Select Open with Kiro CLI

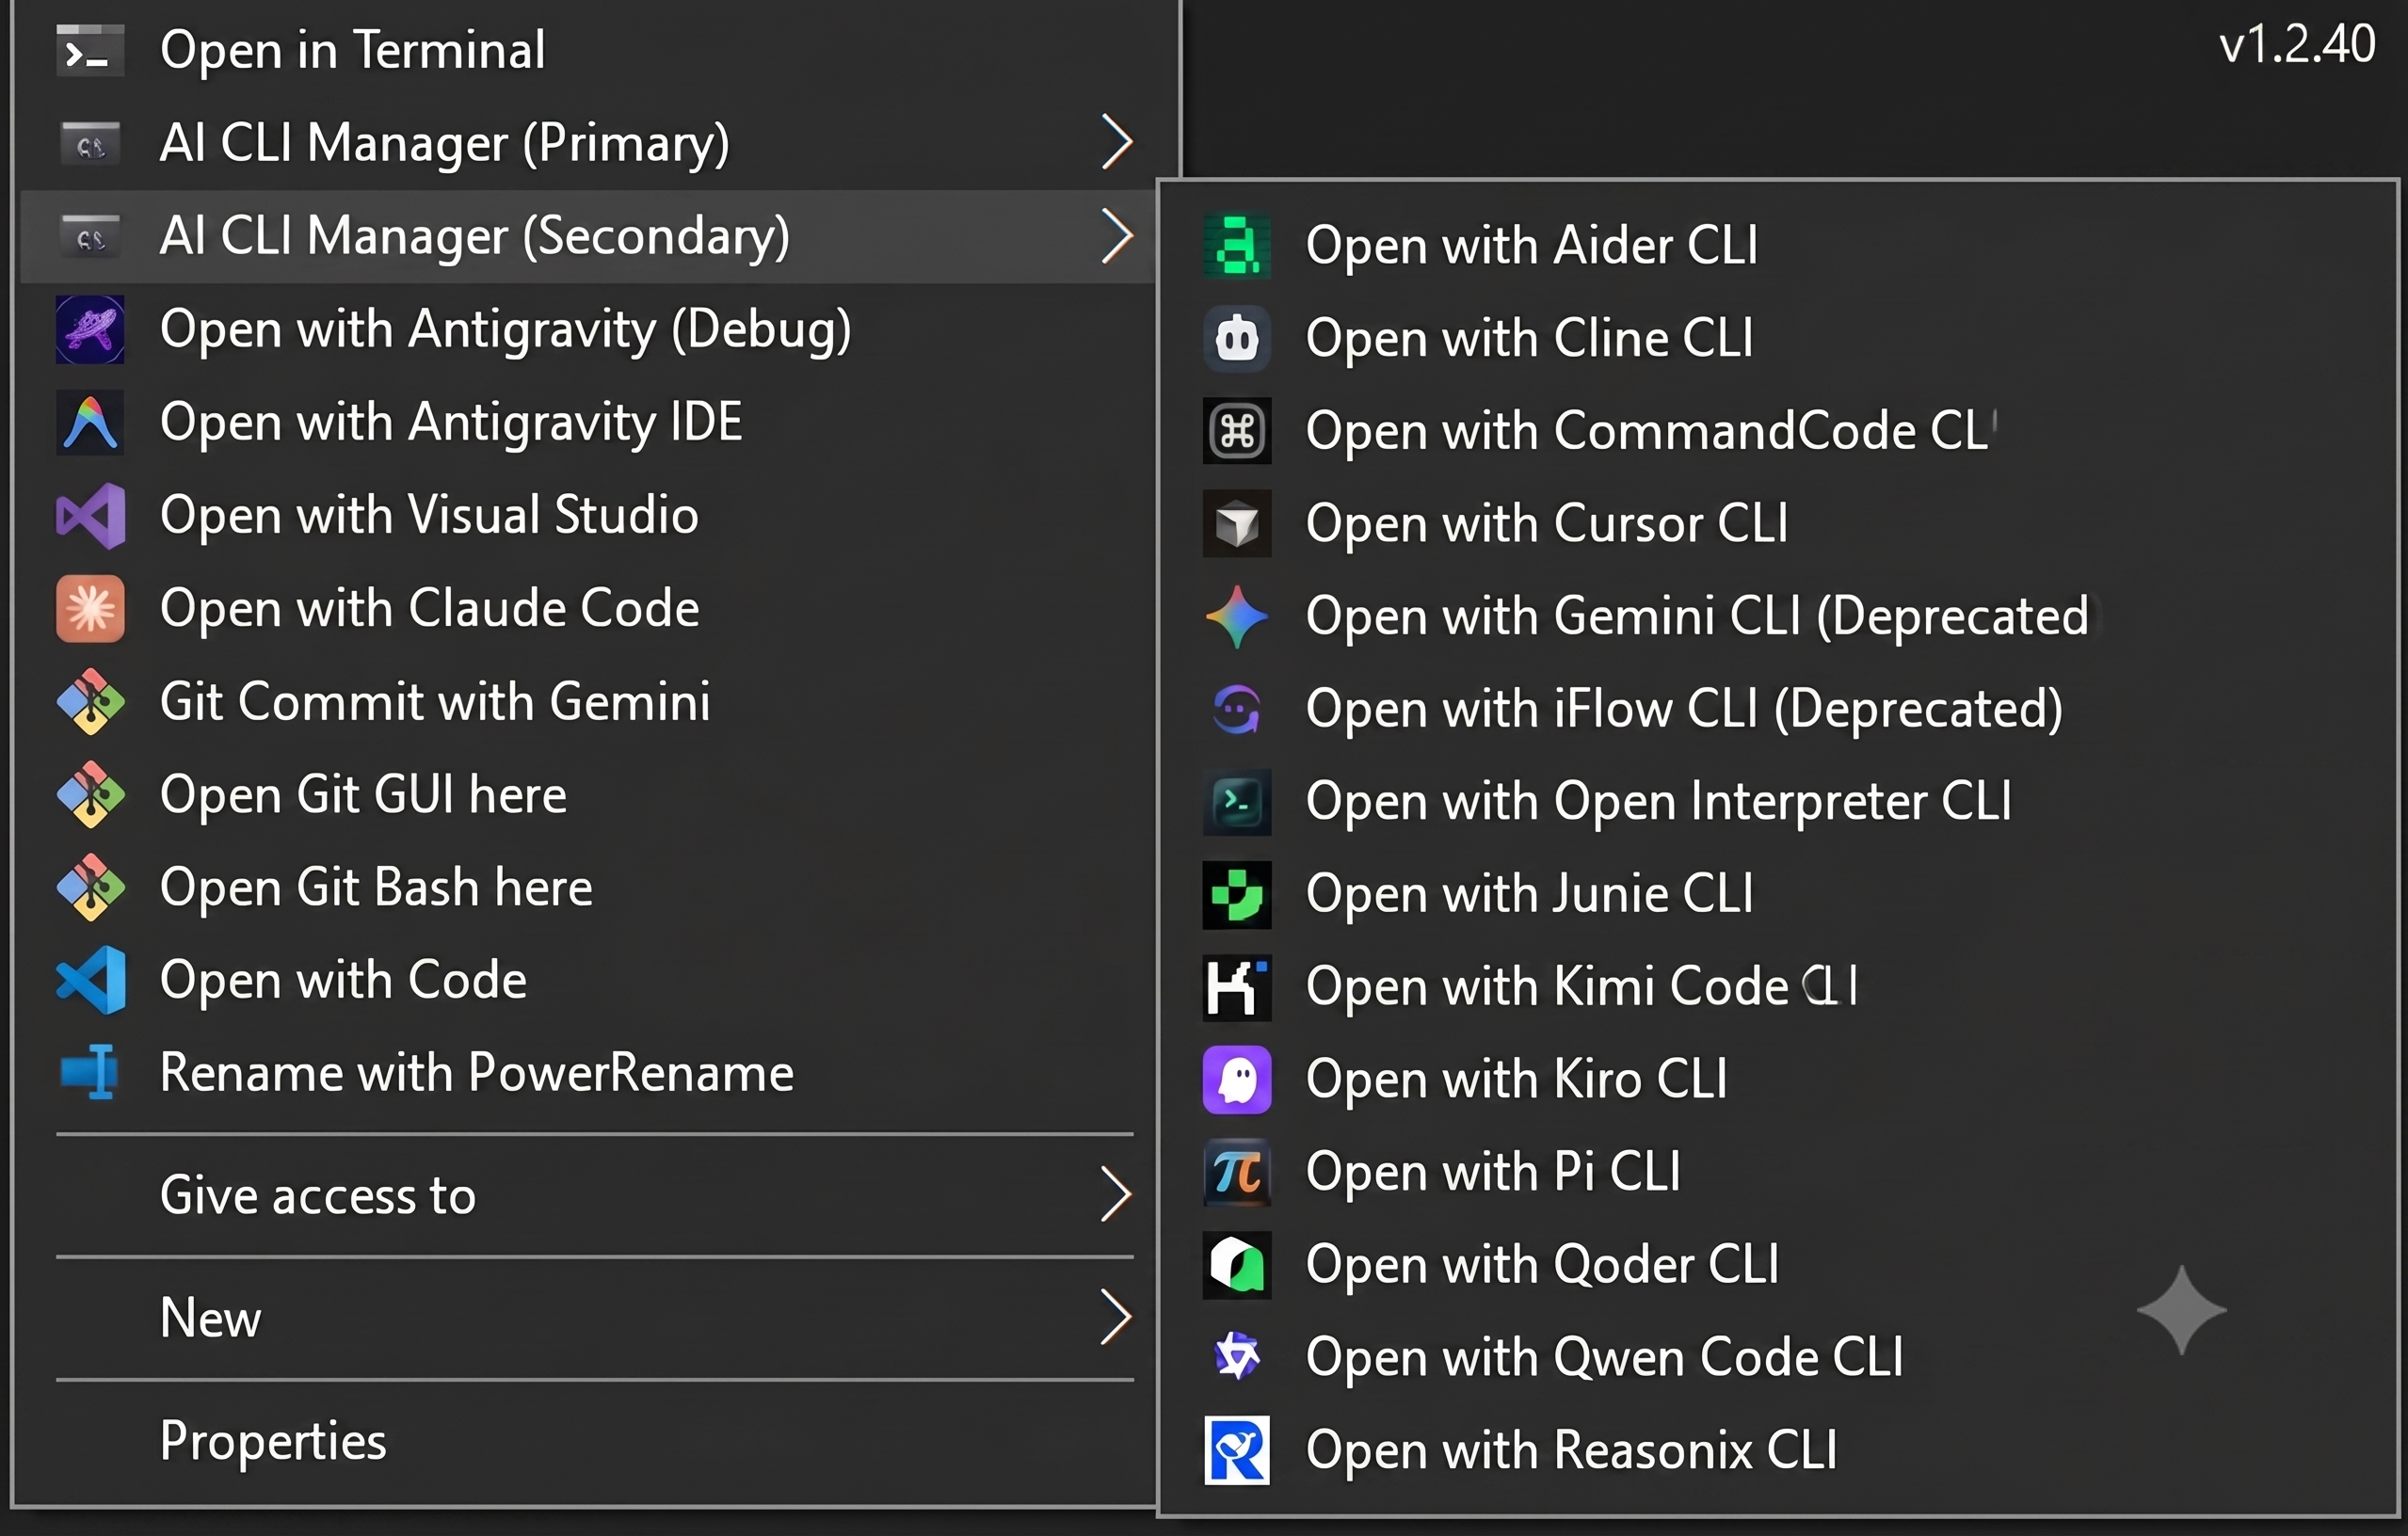[1778, 1080]
